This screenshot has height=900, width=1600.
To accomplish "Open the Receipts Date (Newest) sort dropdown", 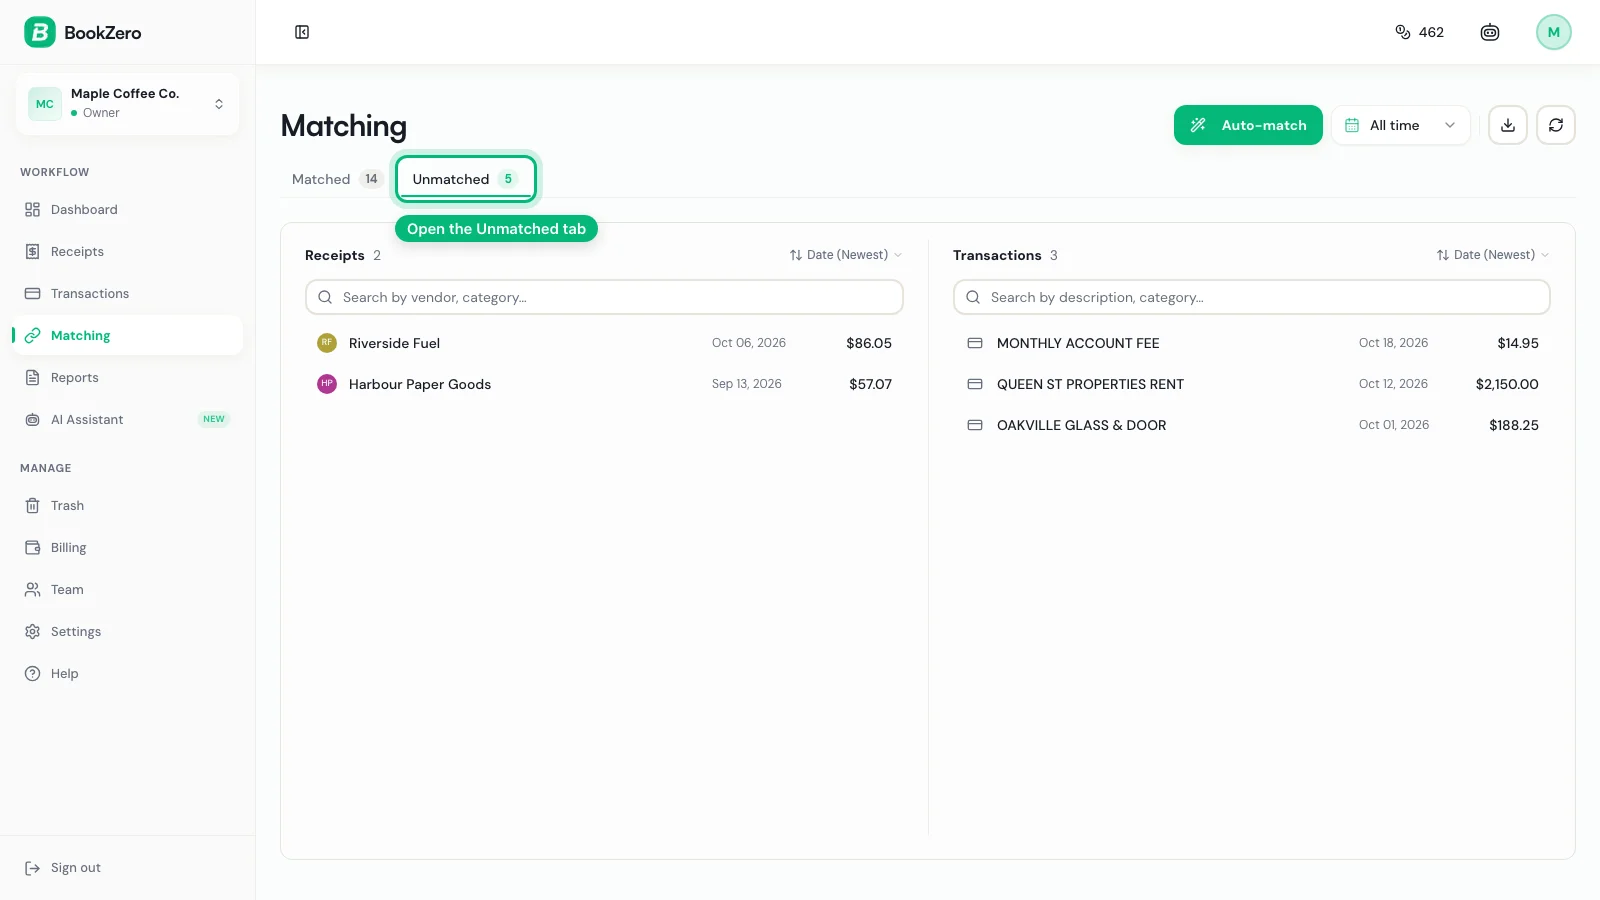I will [x=846, y=255].
